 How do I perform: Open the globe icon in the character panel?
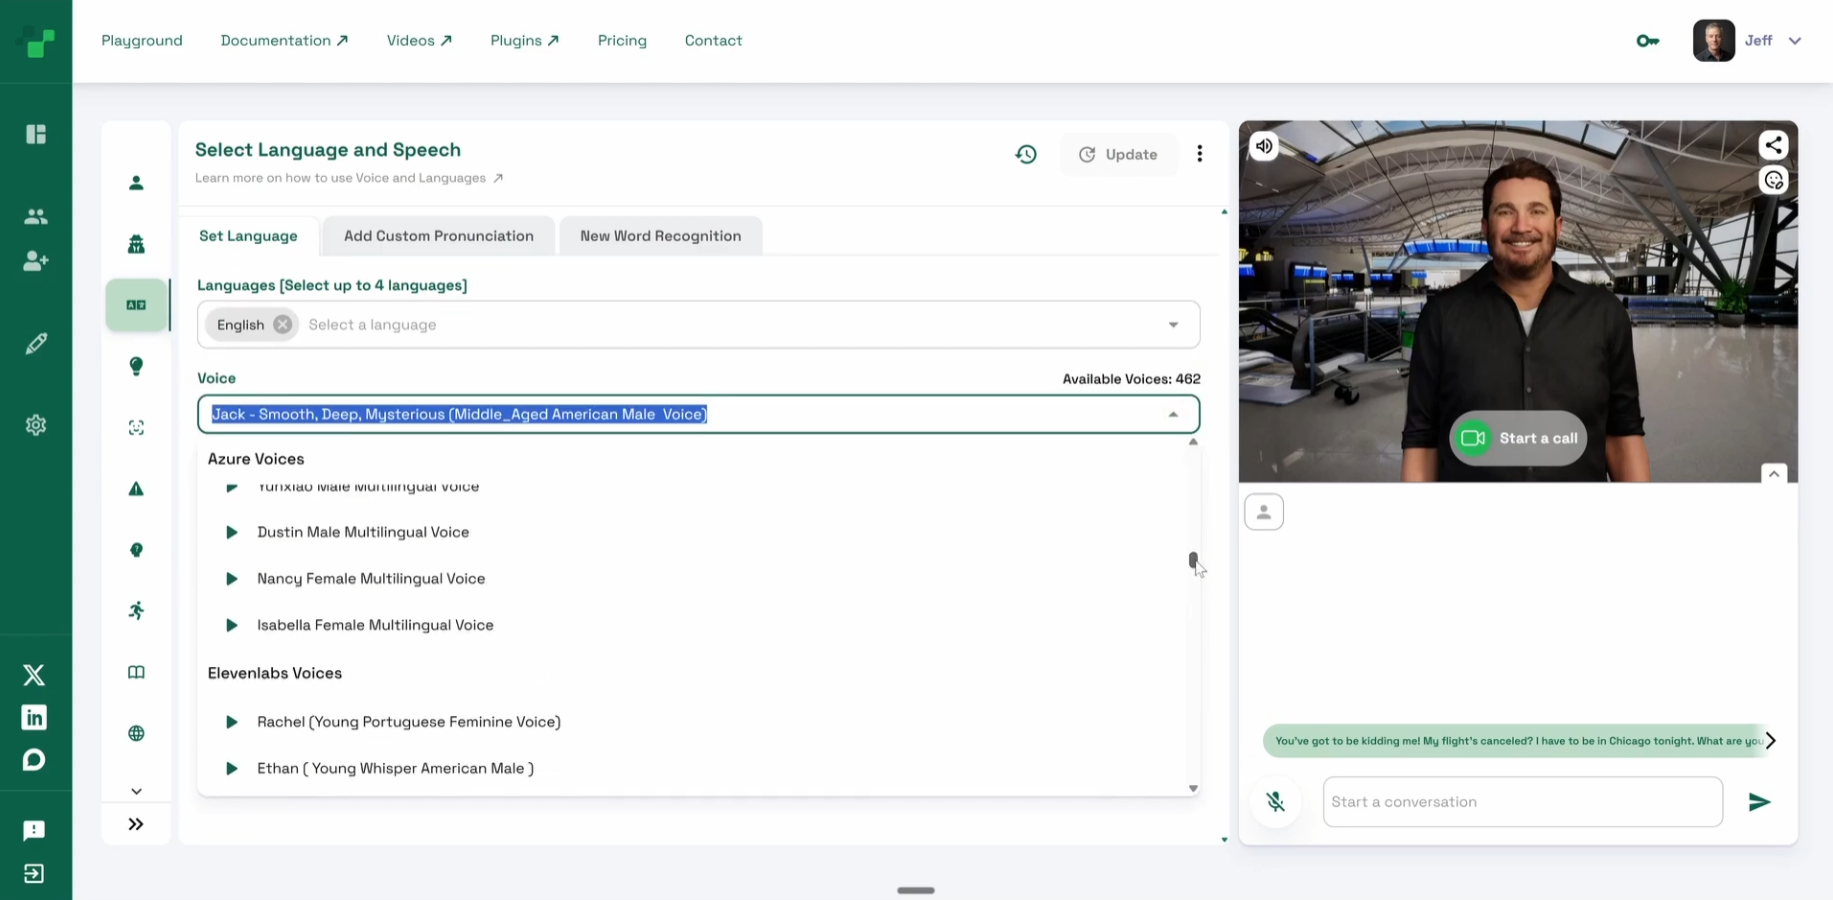click(x=136, y=733)
